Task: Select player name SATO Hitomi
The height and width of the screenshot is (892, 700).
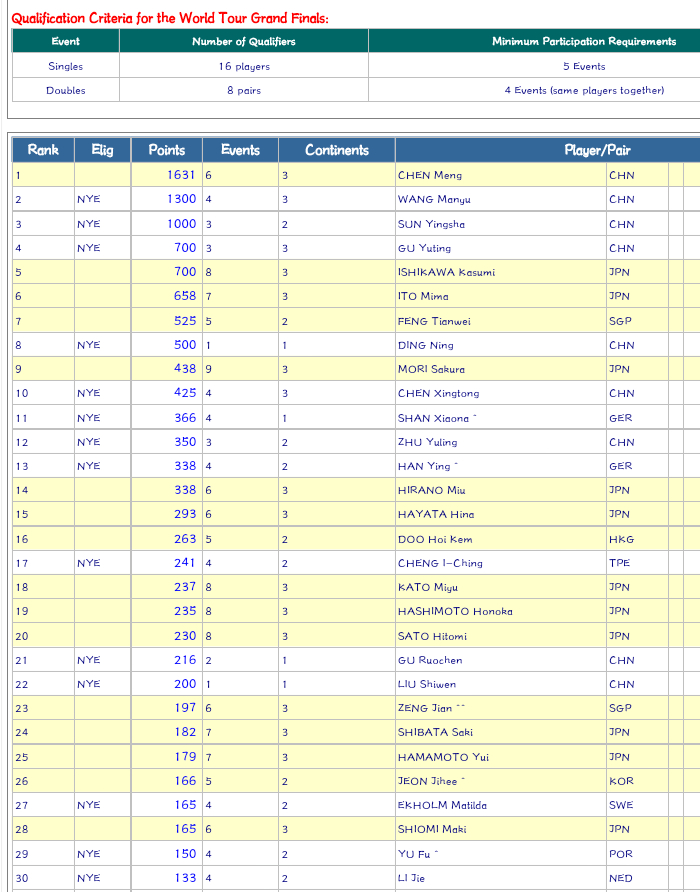Action: pos(433,637)
